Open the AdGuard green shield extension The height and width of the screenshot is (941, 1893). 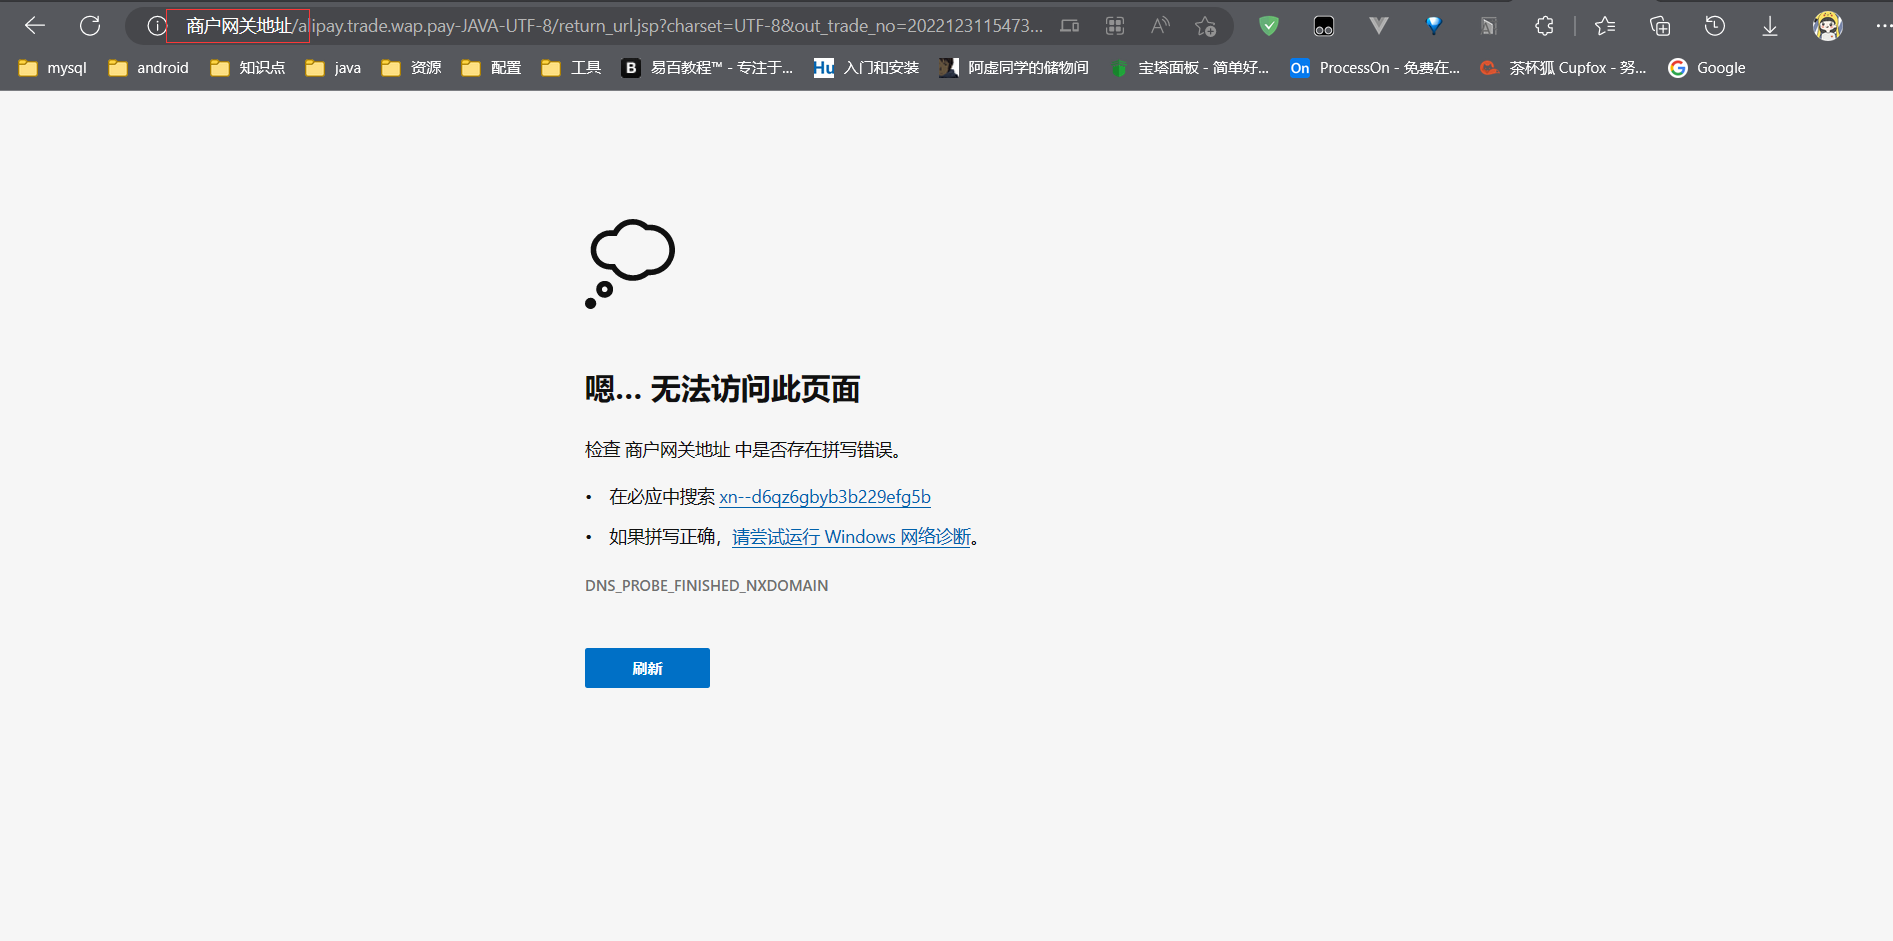tap(1269, 26)
